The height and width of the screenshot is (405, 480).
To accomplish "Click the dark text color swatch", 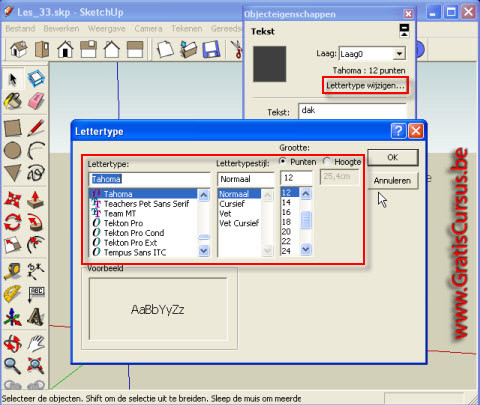I will [x=269, y=64].
